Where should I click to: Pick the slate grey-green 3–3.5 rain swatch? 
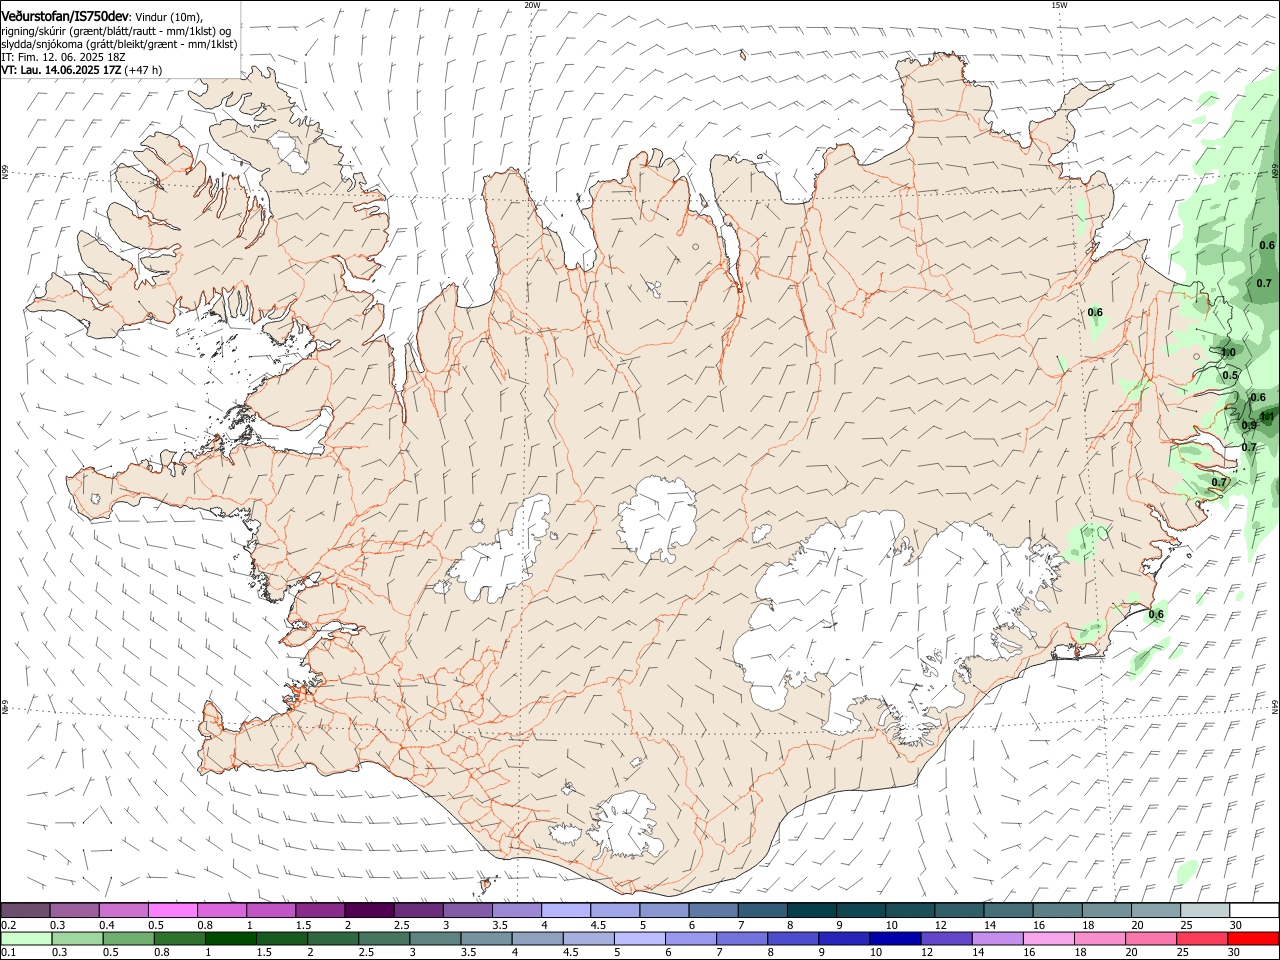click(434, 938)
